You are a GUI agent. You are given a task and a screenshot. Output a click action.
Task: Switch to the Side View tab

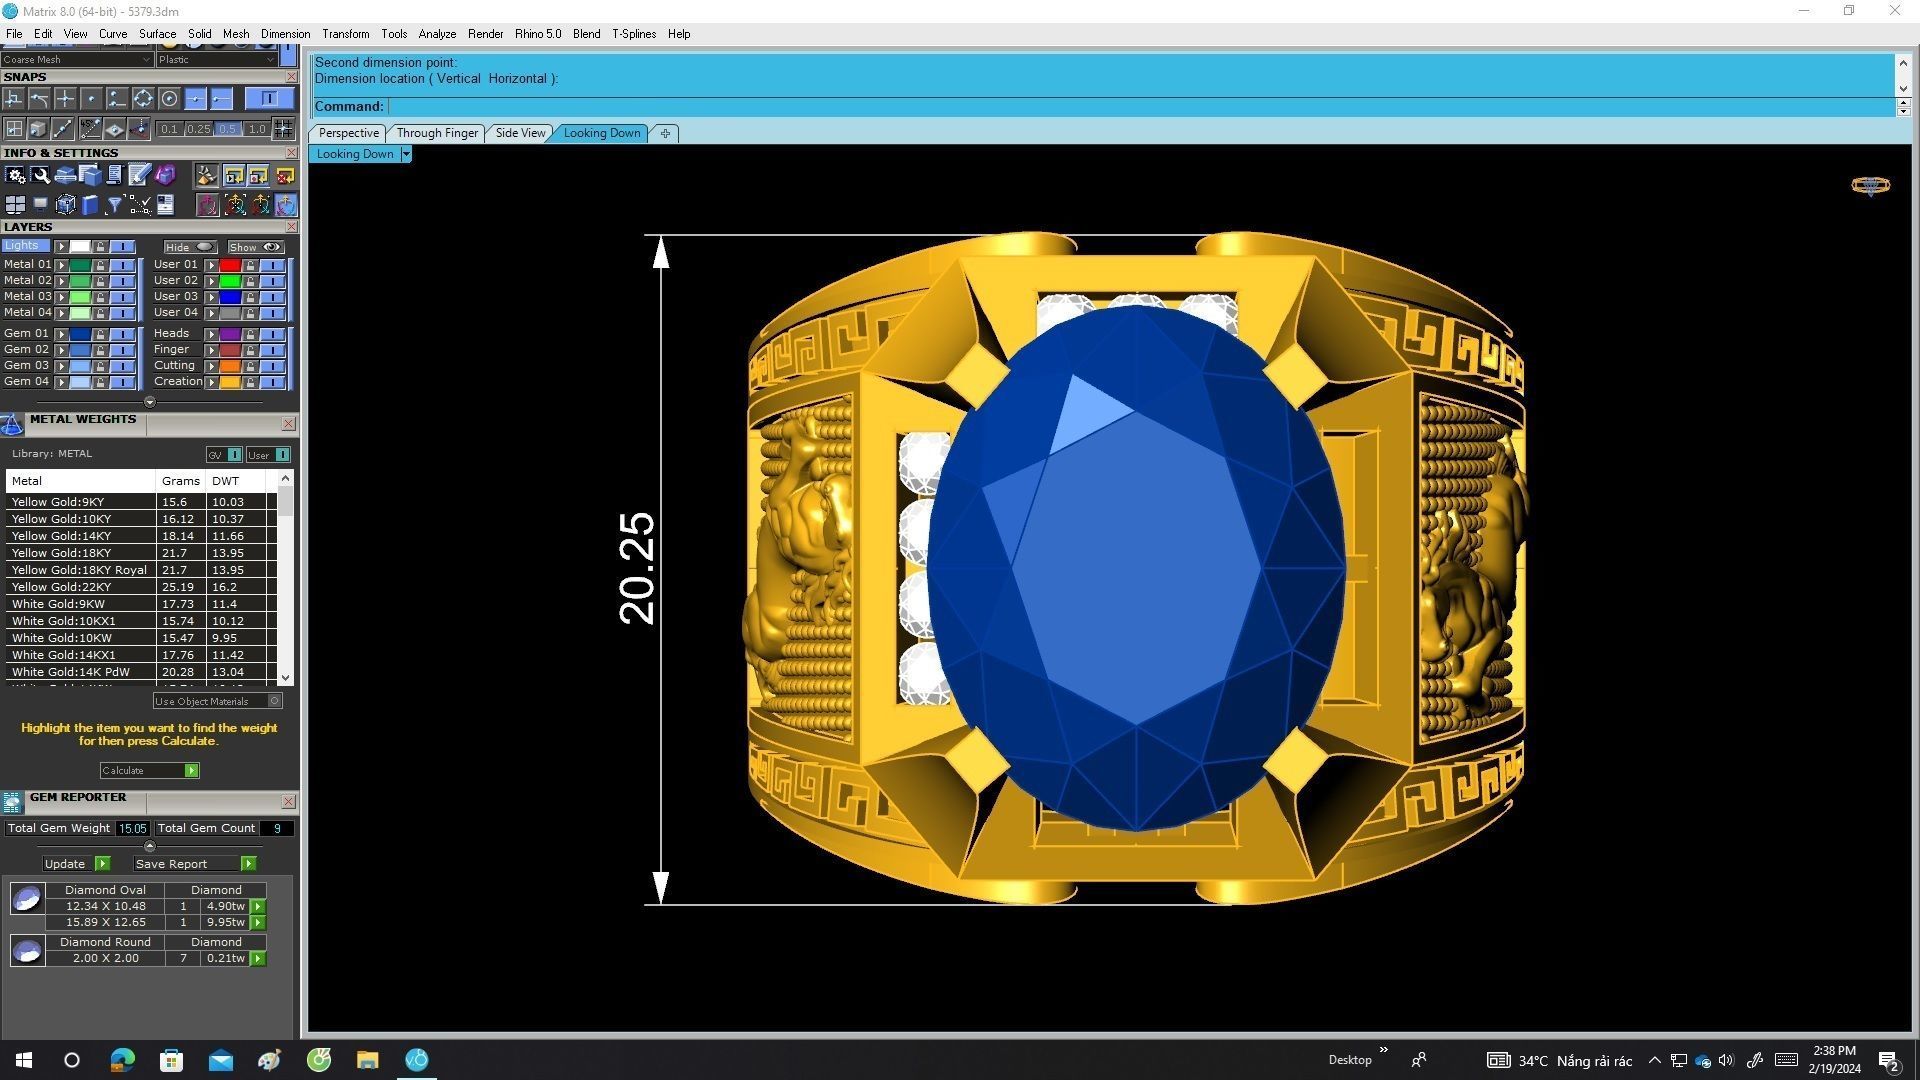520,133
